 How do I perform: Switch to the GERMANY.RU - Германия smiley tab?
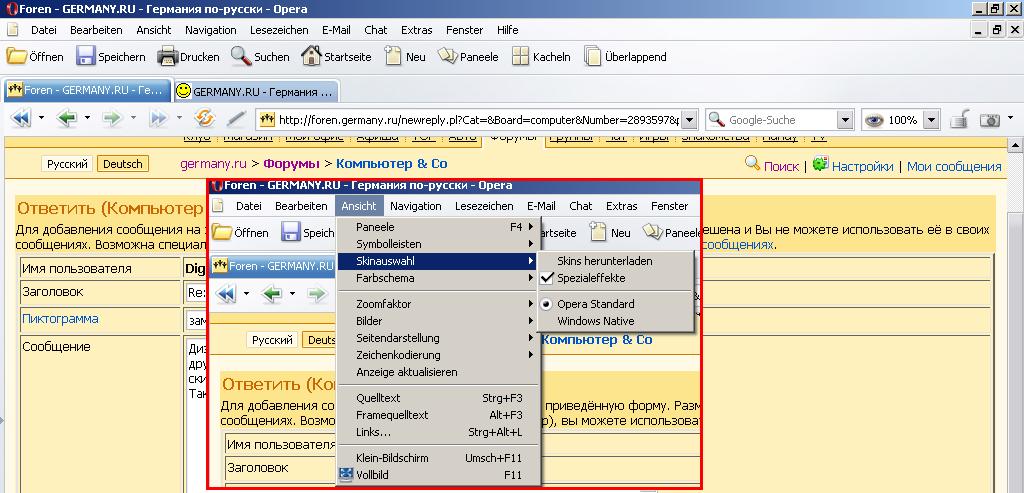click(x=256, y=91)
